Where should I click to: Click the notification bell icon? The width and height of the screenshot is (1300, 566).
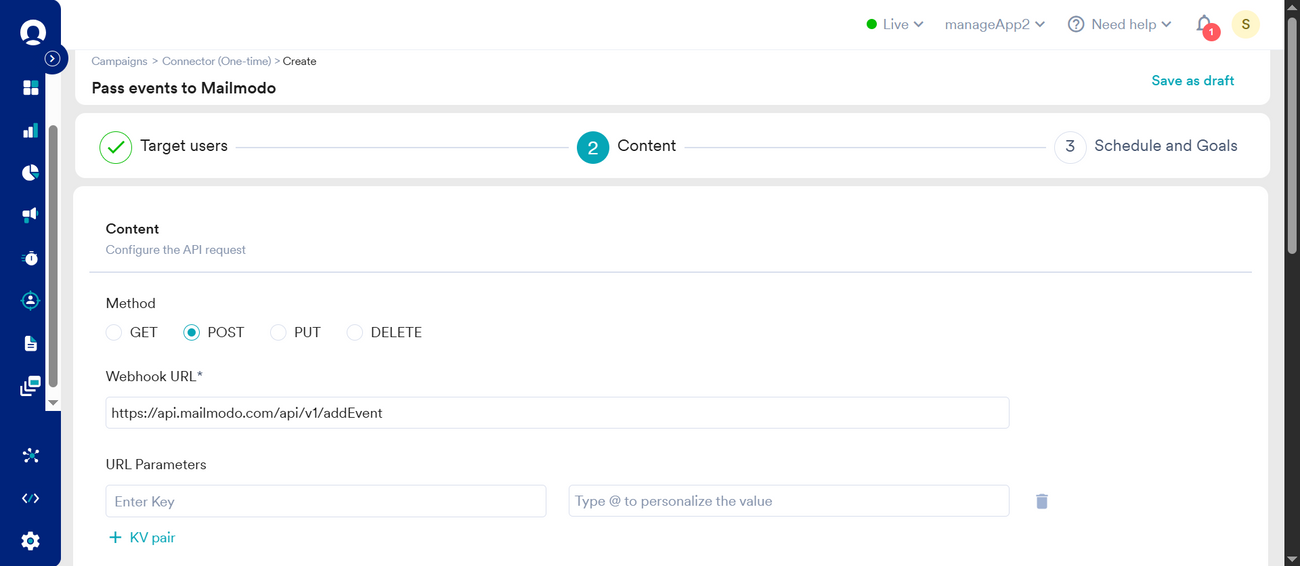coord(1204,24)
